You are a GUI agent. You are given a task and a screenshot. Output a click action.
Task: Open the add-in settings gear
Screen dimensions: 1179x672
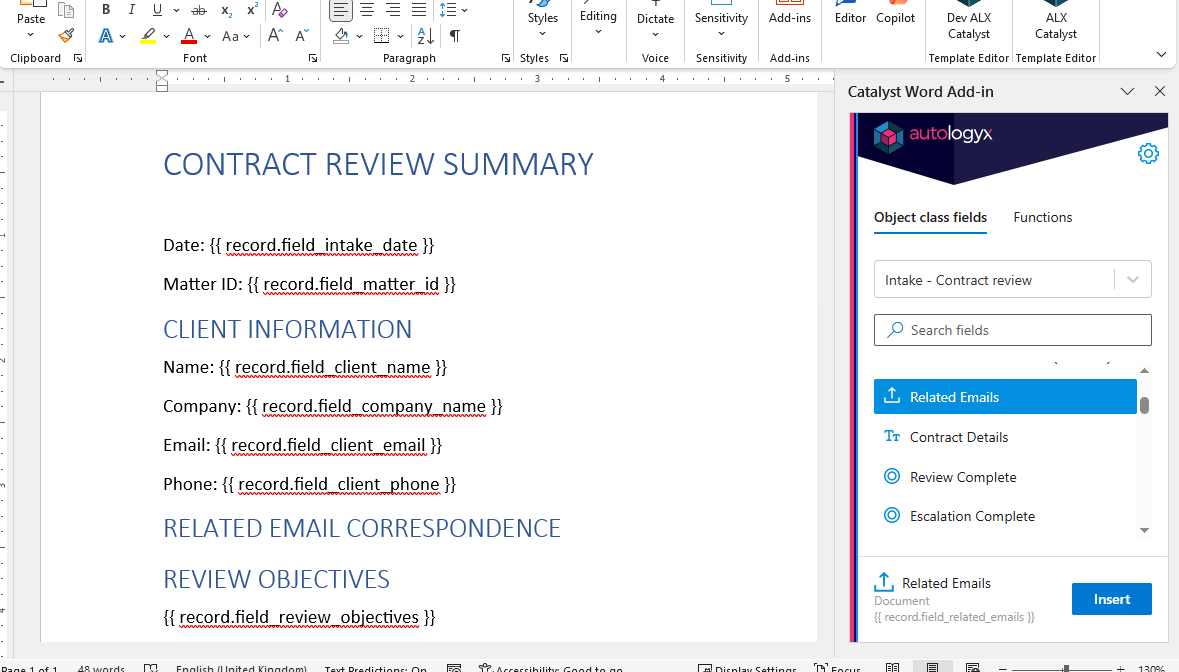1148,154
